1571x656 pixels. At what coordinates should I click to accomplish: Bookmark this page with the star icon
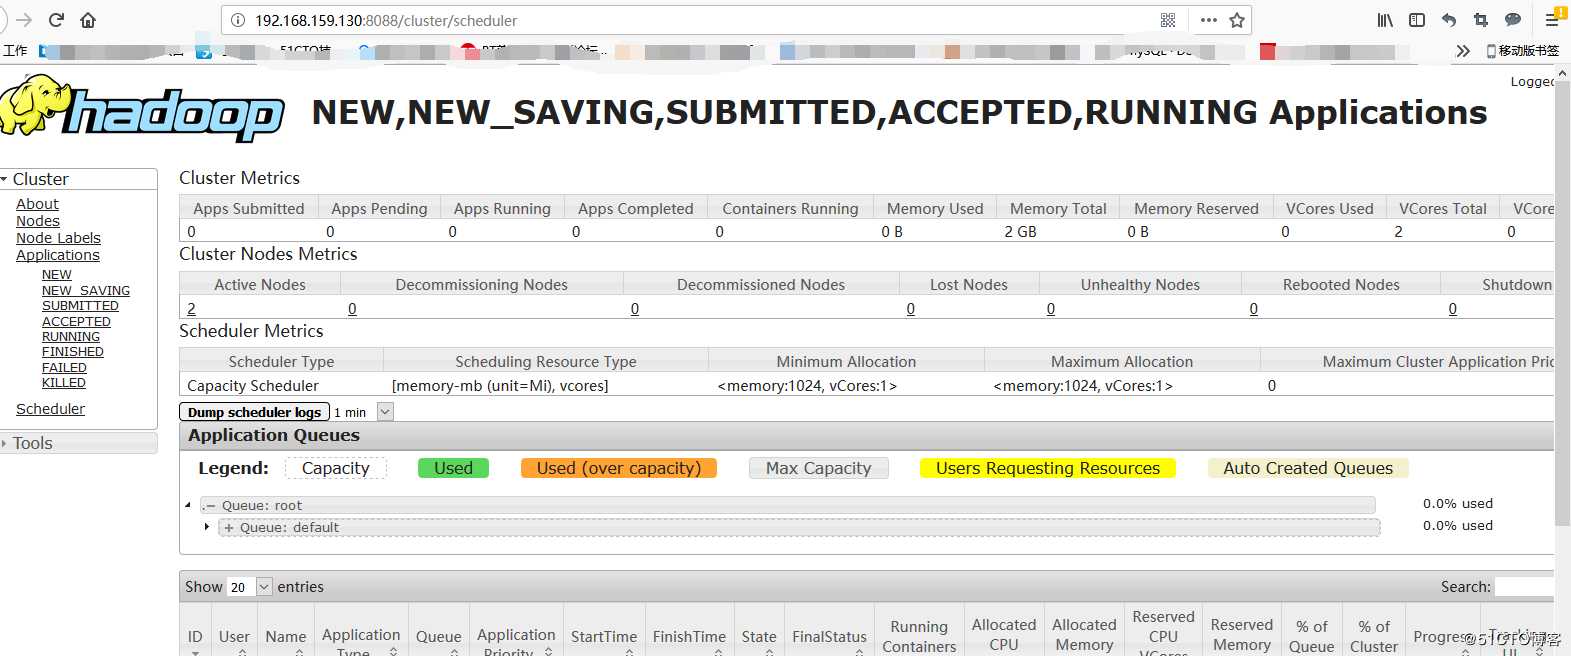point(1237,20)
